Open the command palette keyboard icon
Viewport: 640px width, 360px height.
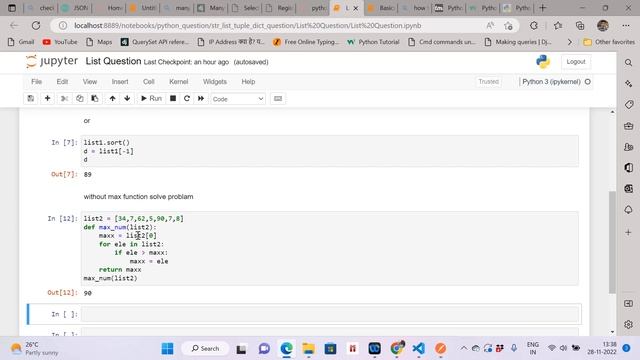point(278,98)
